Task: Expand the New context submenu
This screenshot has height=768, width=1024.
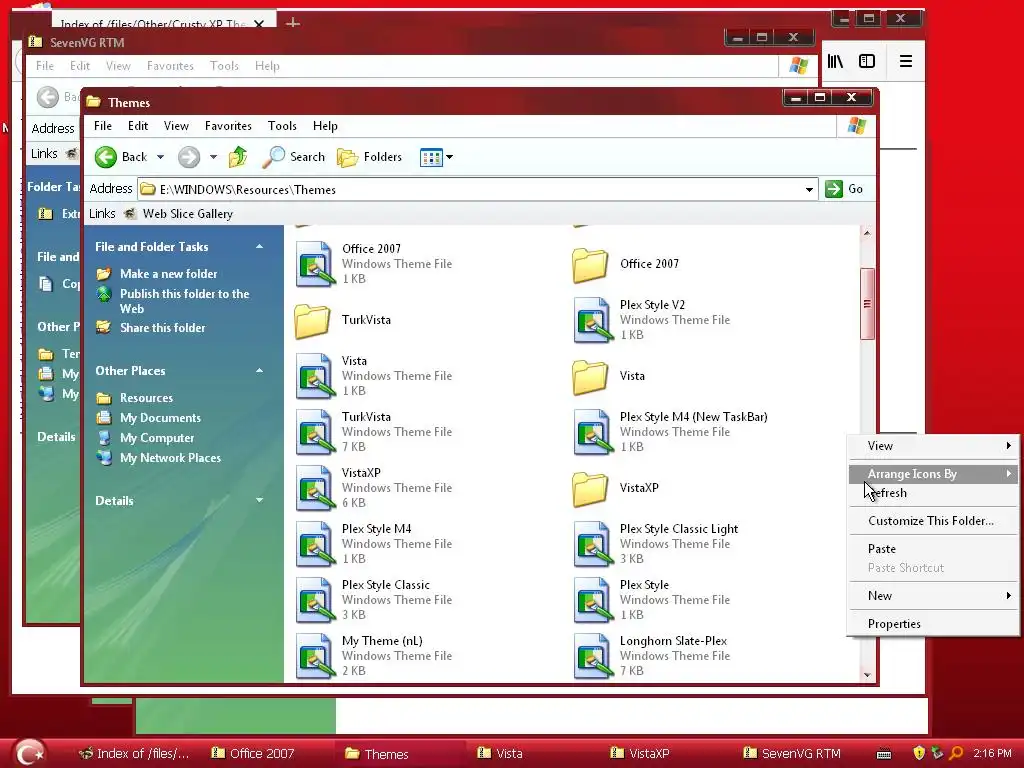Action: click(1008, 596)
